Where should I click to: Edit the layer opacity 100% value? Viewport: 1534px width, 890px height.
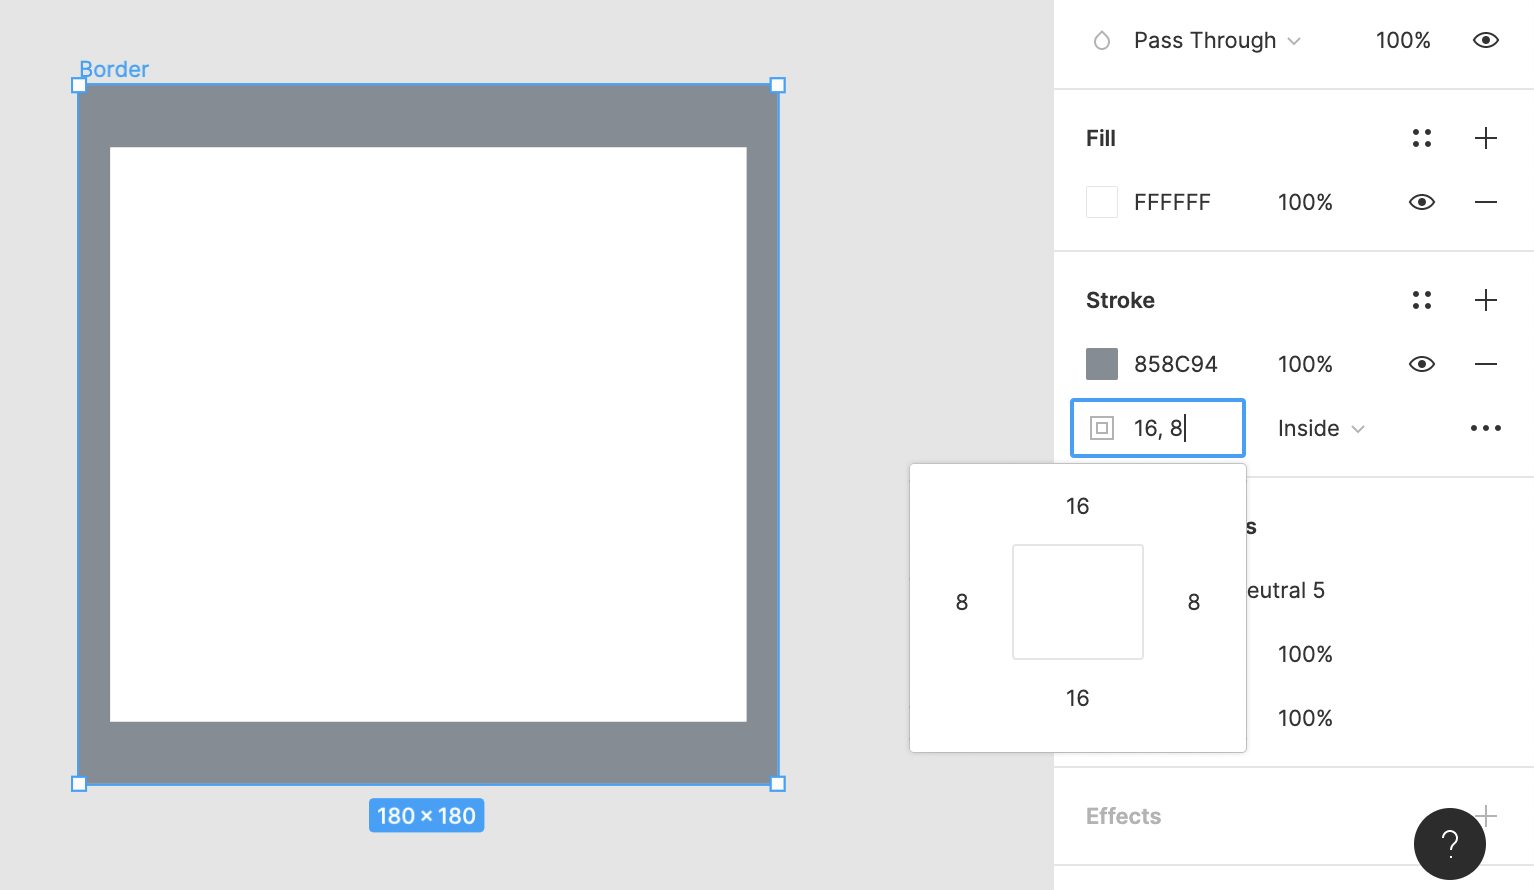click(1402, 41)
